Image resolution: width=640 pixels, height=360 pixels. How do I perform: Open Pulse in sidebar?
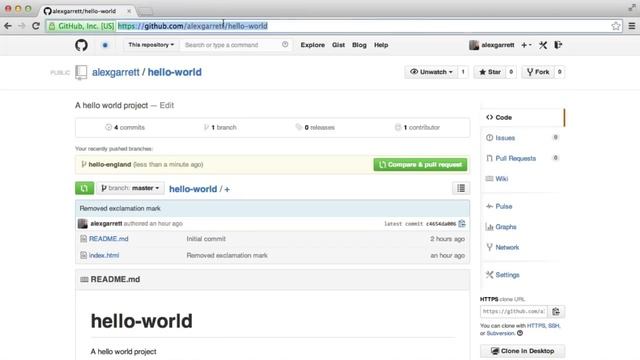[x=503, y=207]
